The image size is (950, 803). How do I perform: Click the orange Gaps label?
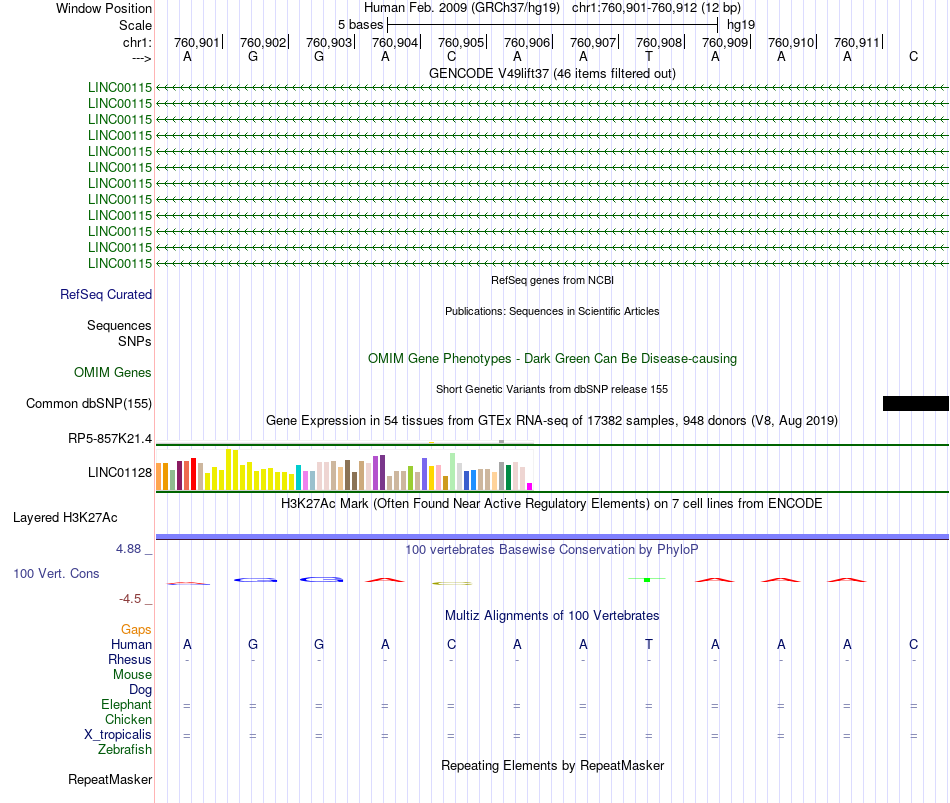pos(136,630)
